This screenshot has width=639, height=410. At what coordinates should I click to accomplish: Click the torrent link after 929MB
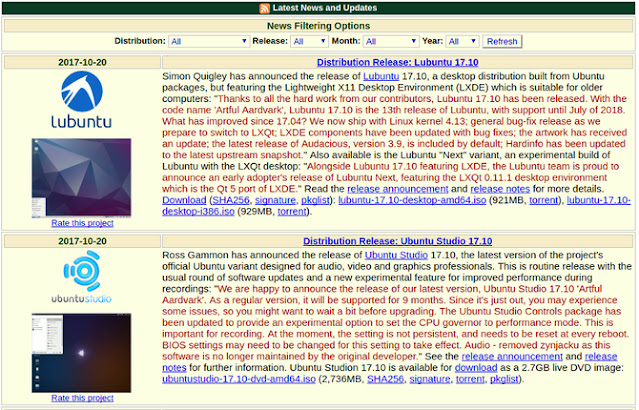tap(292, 212)
